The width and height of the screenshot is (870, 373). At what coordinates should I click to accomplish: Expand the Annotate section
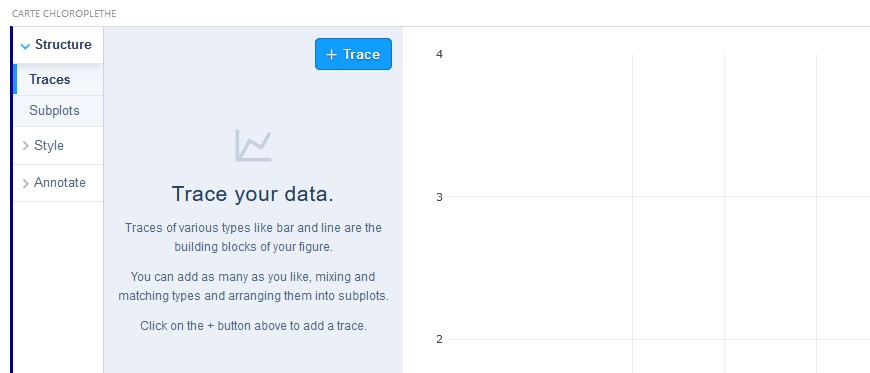click(x=58, y=183)
